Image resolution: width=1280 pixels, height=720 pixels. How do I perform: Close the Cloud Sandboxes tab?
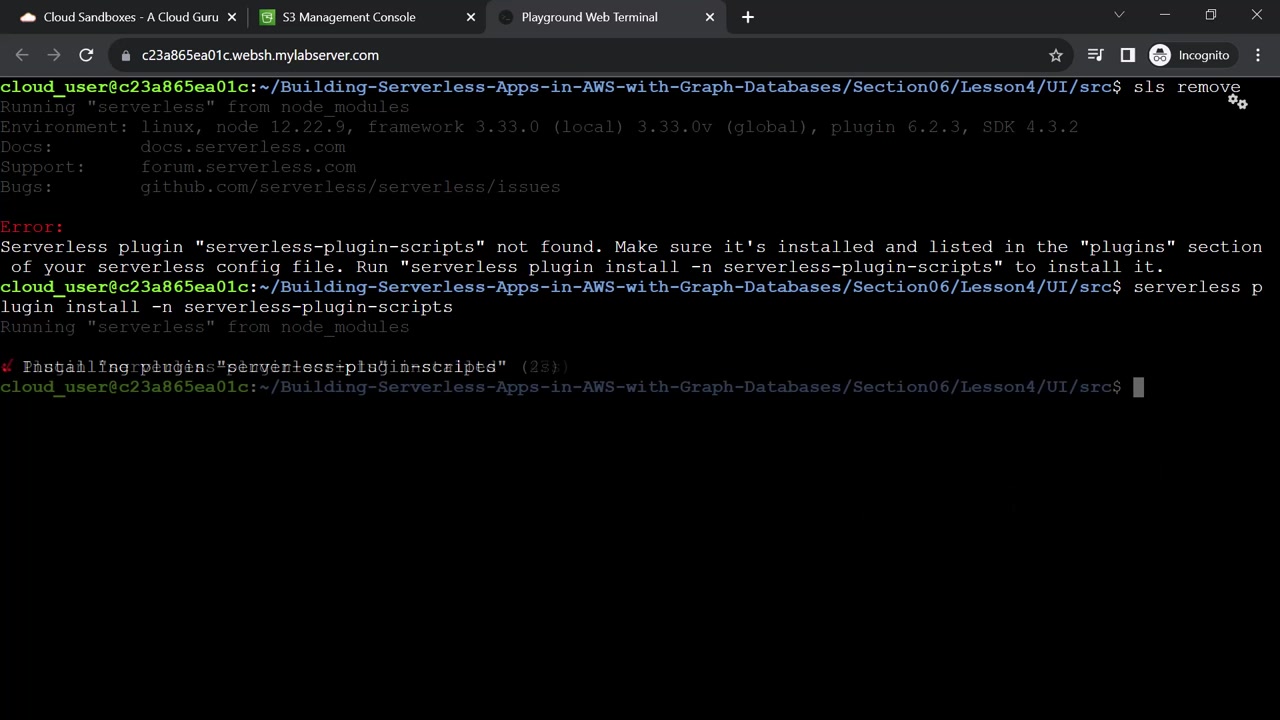[x=231, y=17]
